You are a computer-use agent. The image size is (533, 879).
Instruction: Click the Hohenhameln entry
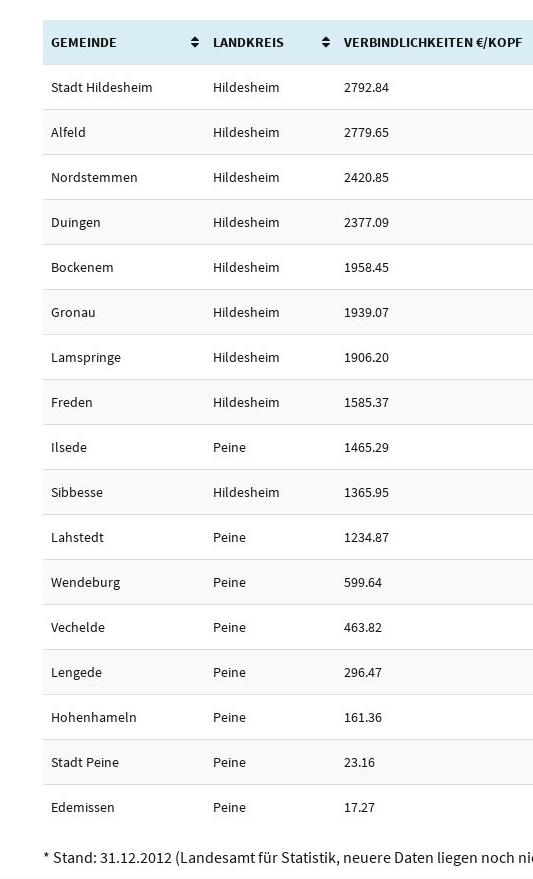tap(94, 718)
